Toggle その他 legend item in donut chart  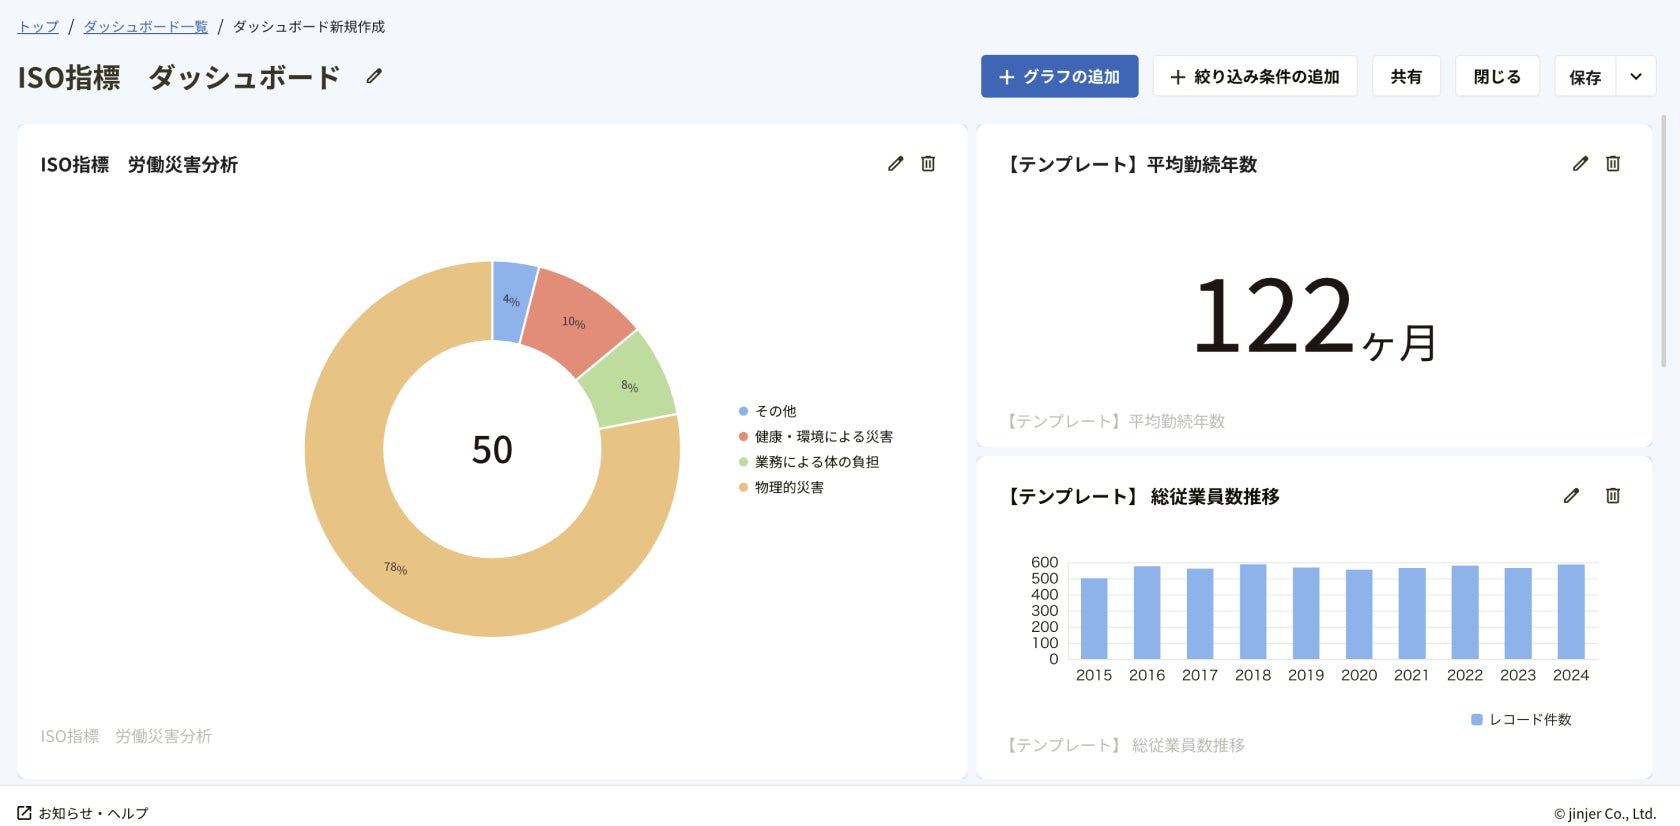775,411
